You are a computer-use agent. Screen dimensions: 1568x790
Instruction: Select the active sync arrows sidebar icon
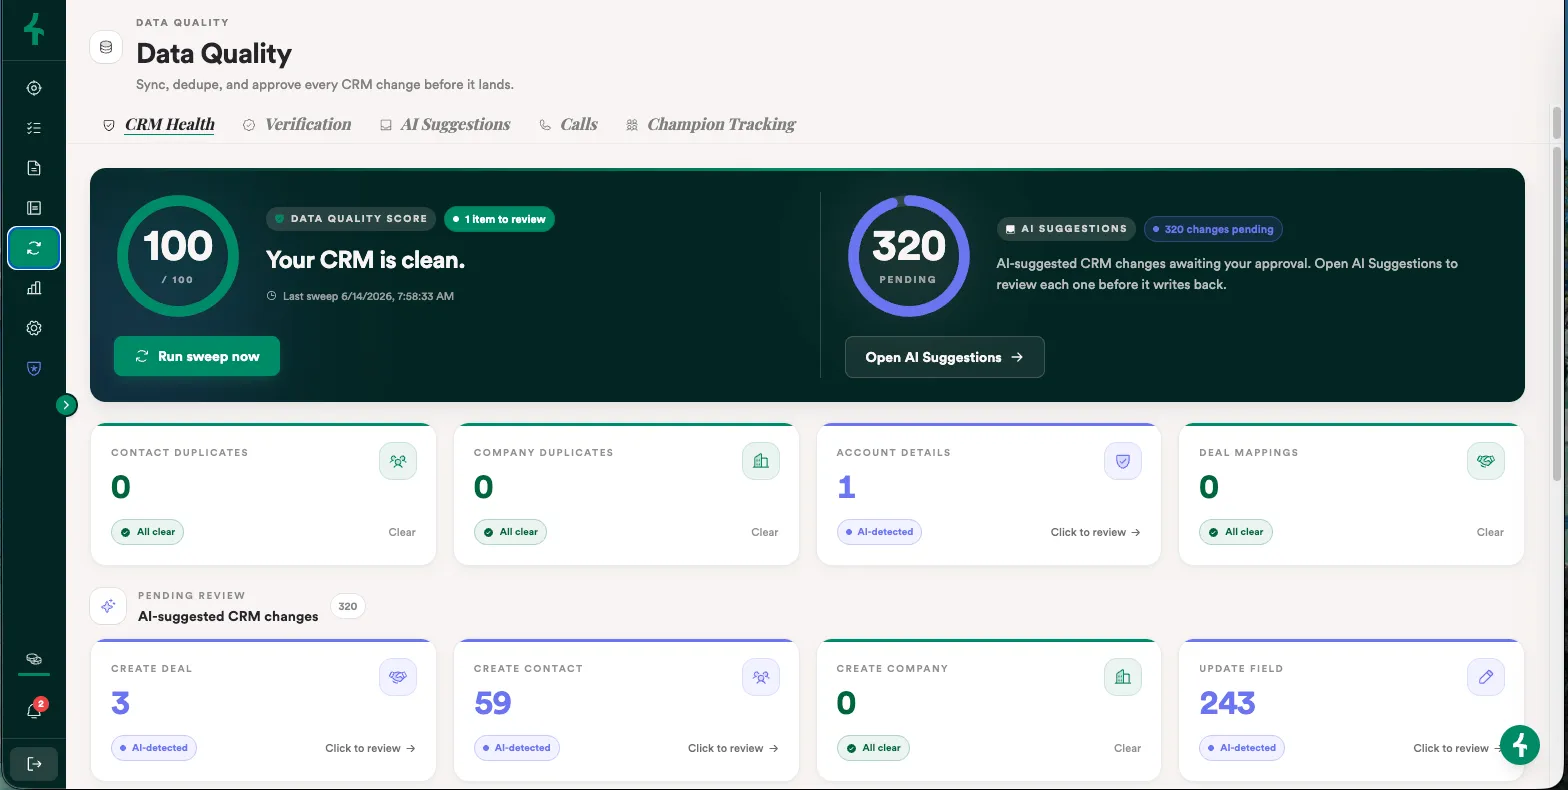pyautogui.click(x=34, y=249)
